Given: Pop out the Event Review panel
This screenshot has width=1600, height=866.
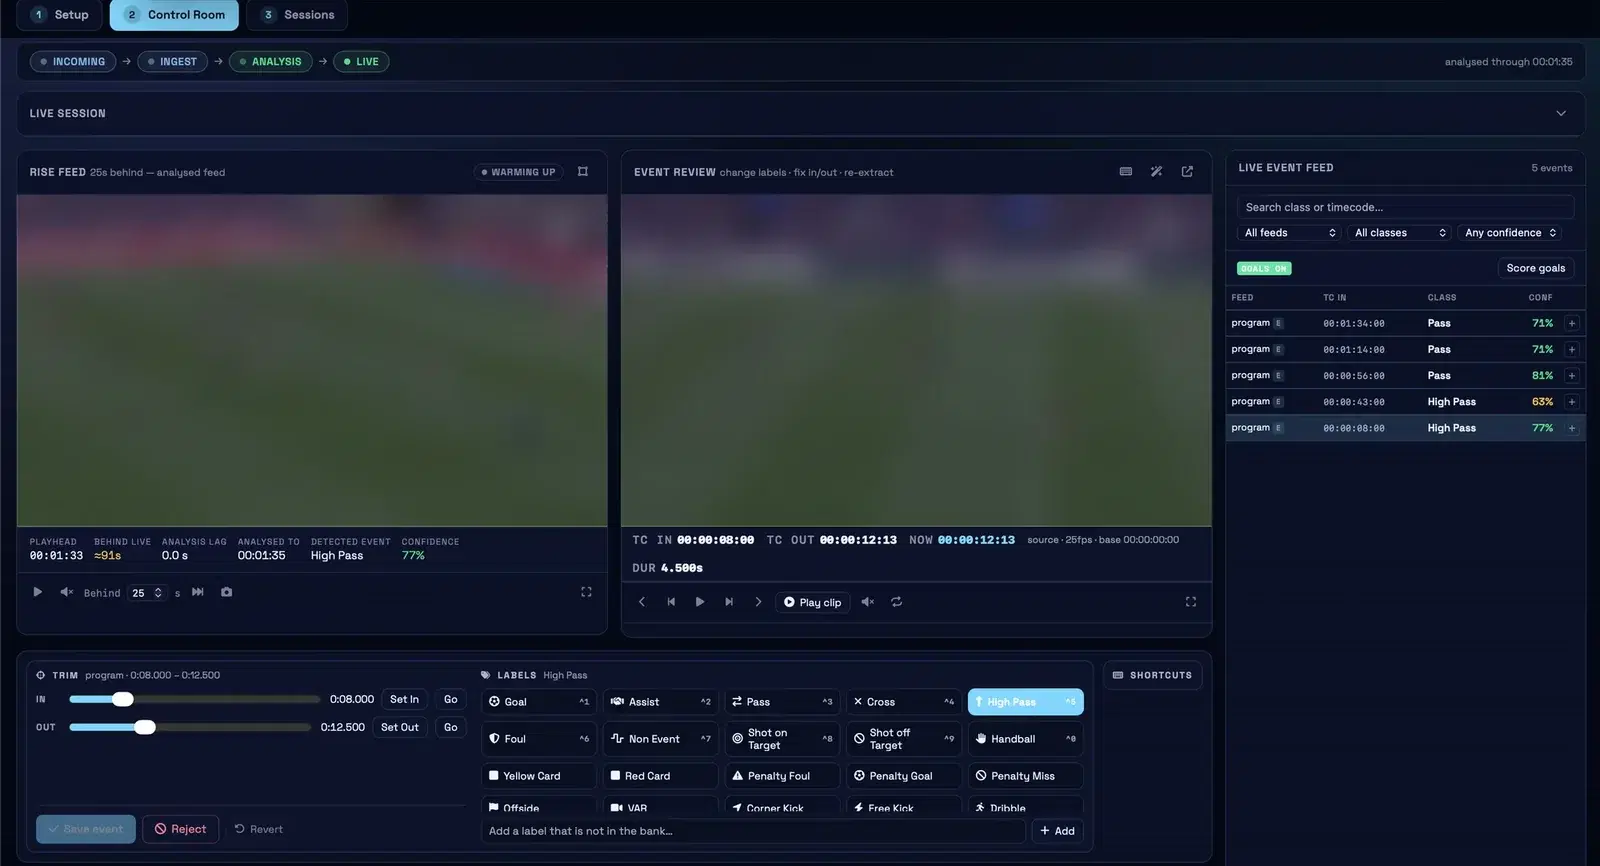Looking at the screenshot, I should tap(1187, 172).
